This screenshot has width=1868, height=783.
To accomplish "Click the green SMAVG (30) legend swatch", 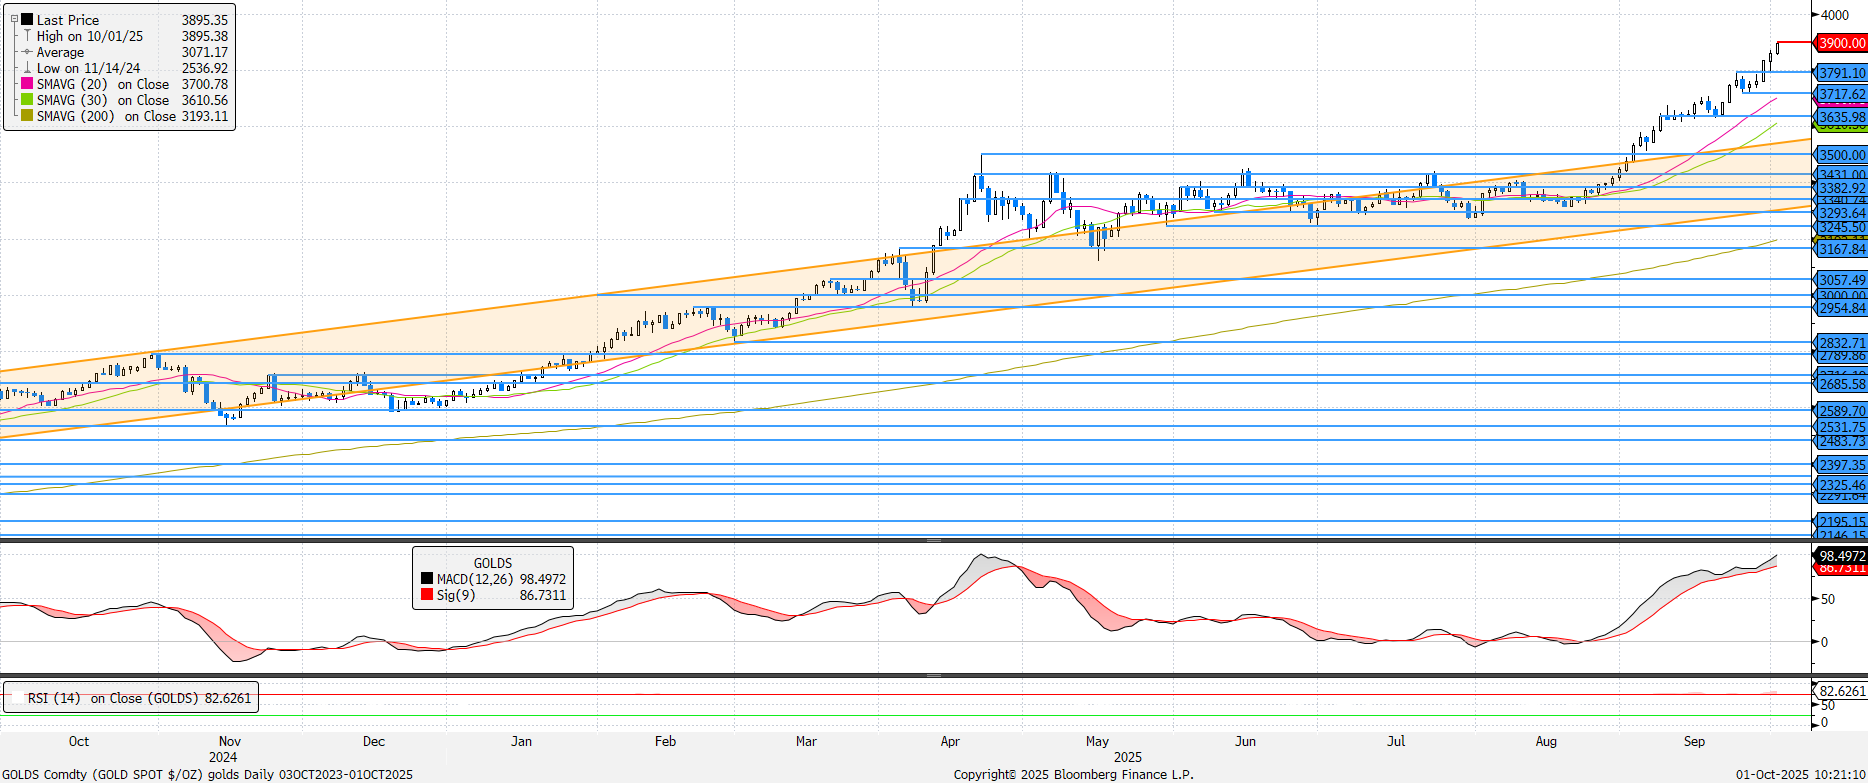I will [x=27, y=100].
